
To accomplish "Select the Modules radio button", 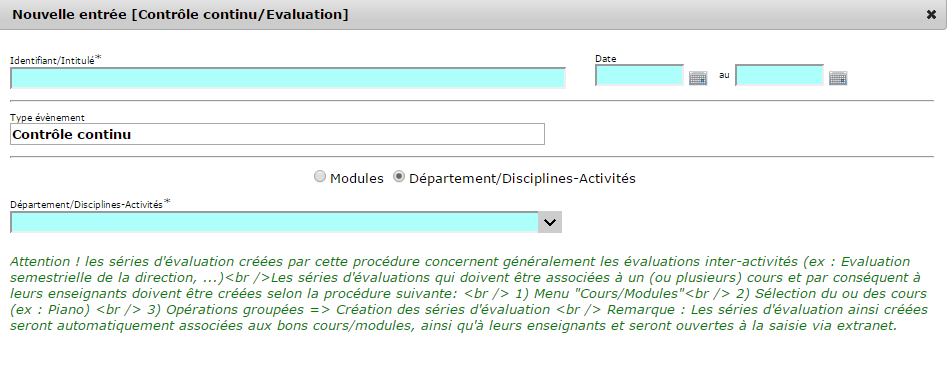I will click(320, 177).
